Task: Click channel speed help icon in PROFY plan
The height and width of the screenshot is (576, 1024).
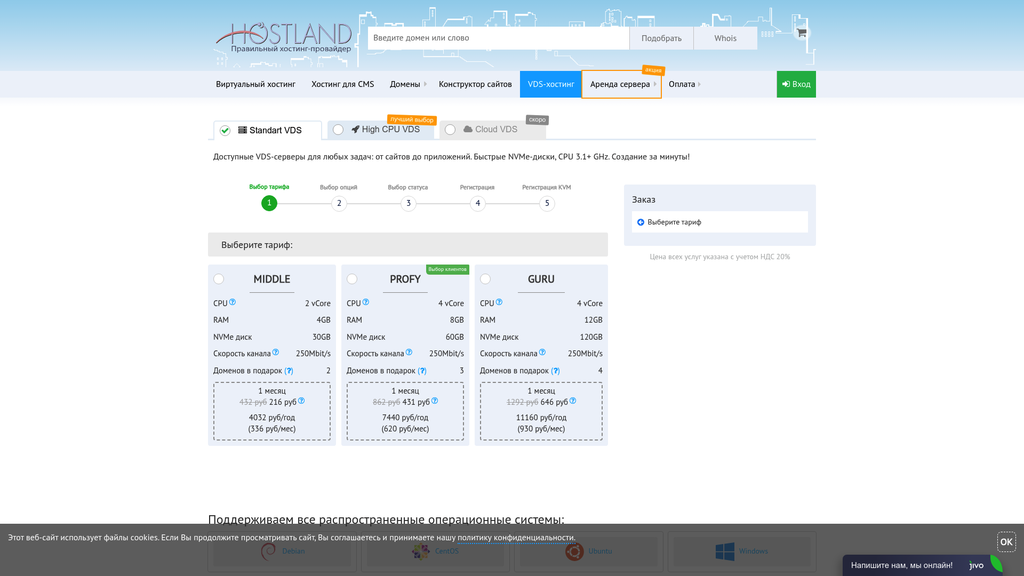Action: pyautogui.click(x=409, y=352)
